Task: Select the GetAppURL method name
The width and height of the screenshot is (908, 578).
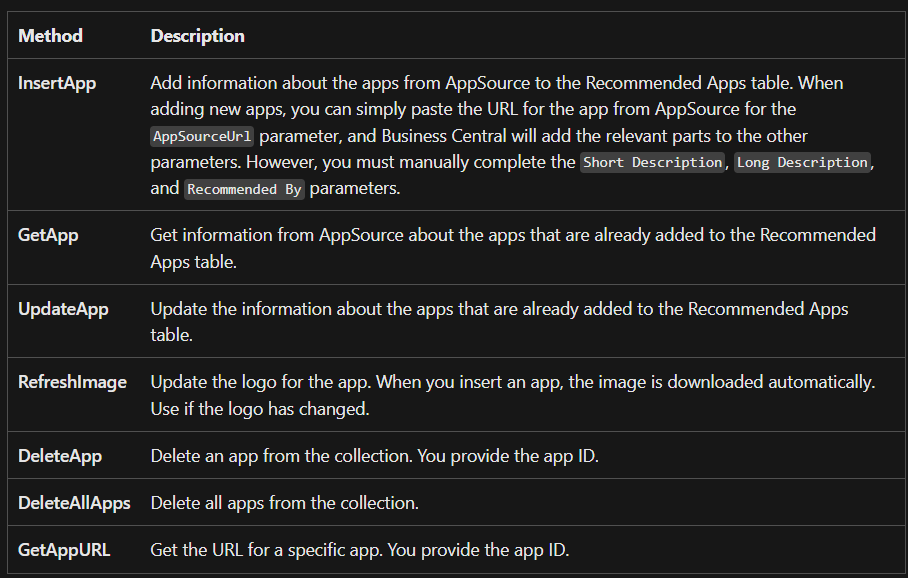Action: point(64,550)
